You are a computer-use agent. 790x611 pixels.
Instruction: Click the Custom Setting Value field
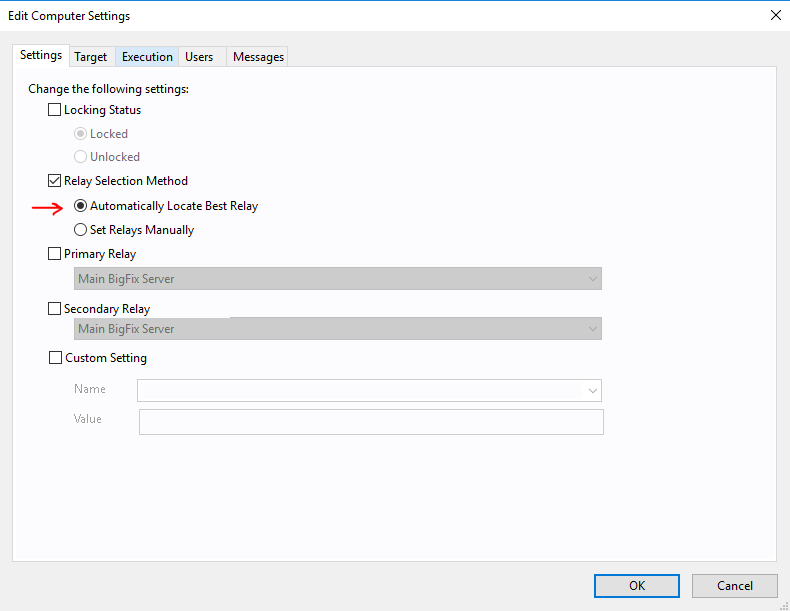coord(371,422)
